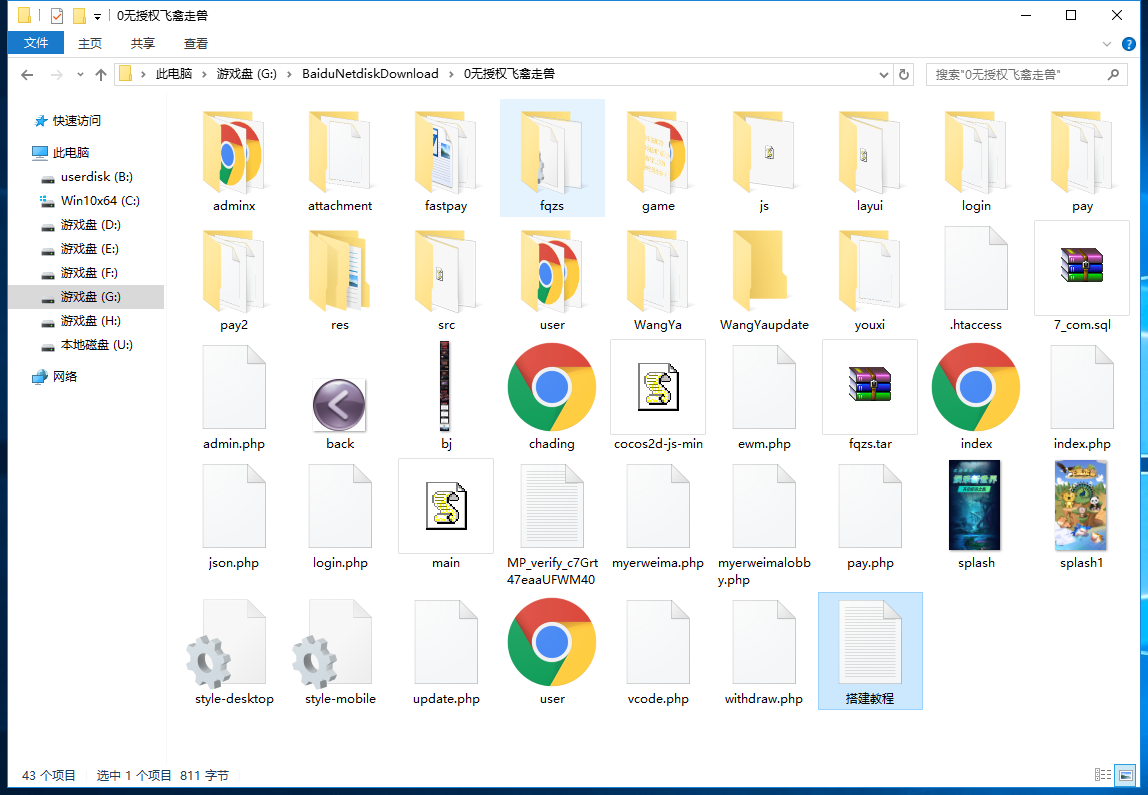Select 游戏盘 (D:) in navigation pane
Image resolution: width=1148 pixels, height=795 pixels.
pos(90,225)
